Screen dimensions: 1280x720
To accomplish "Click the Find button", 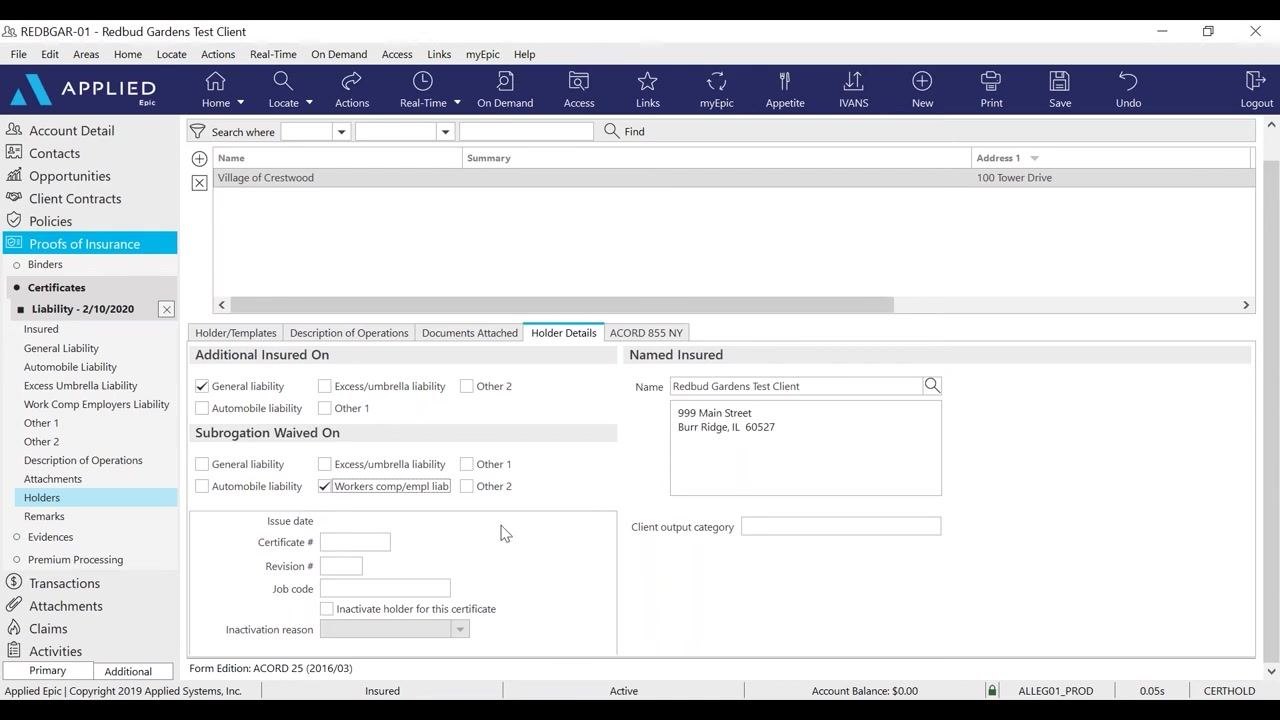I will pyautogui.click(x=625, y=132).
